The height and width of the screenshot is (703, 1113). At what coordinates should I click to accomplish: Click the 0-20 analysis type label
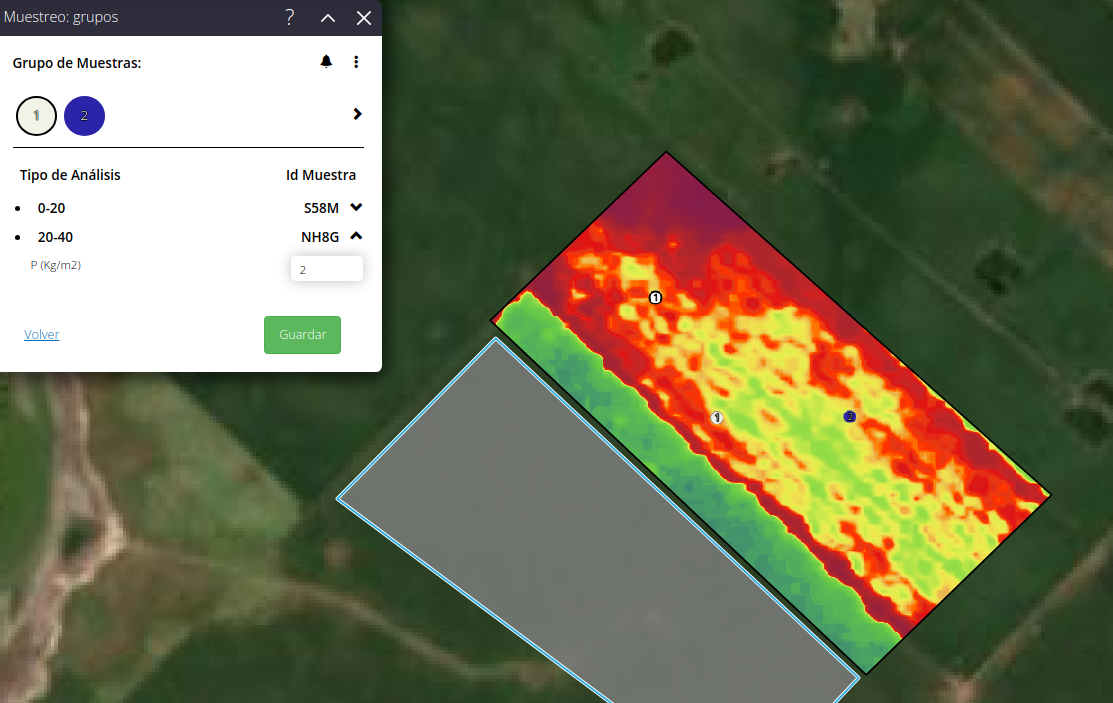[x=51, y=208]
